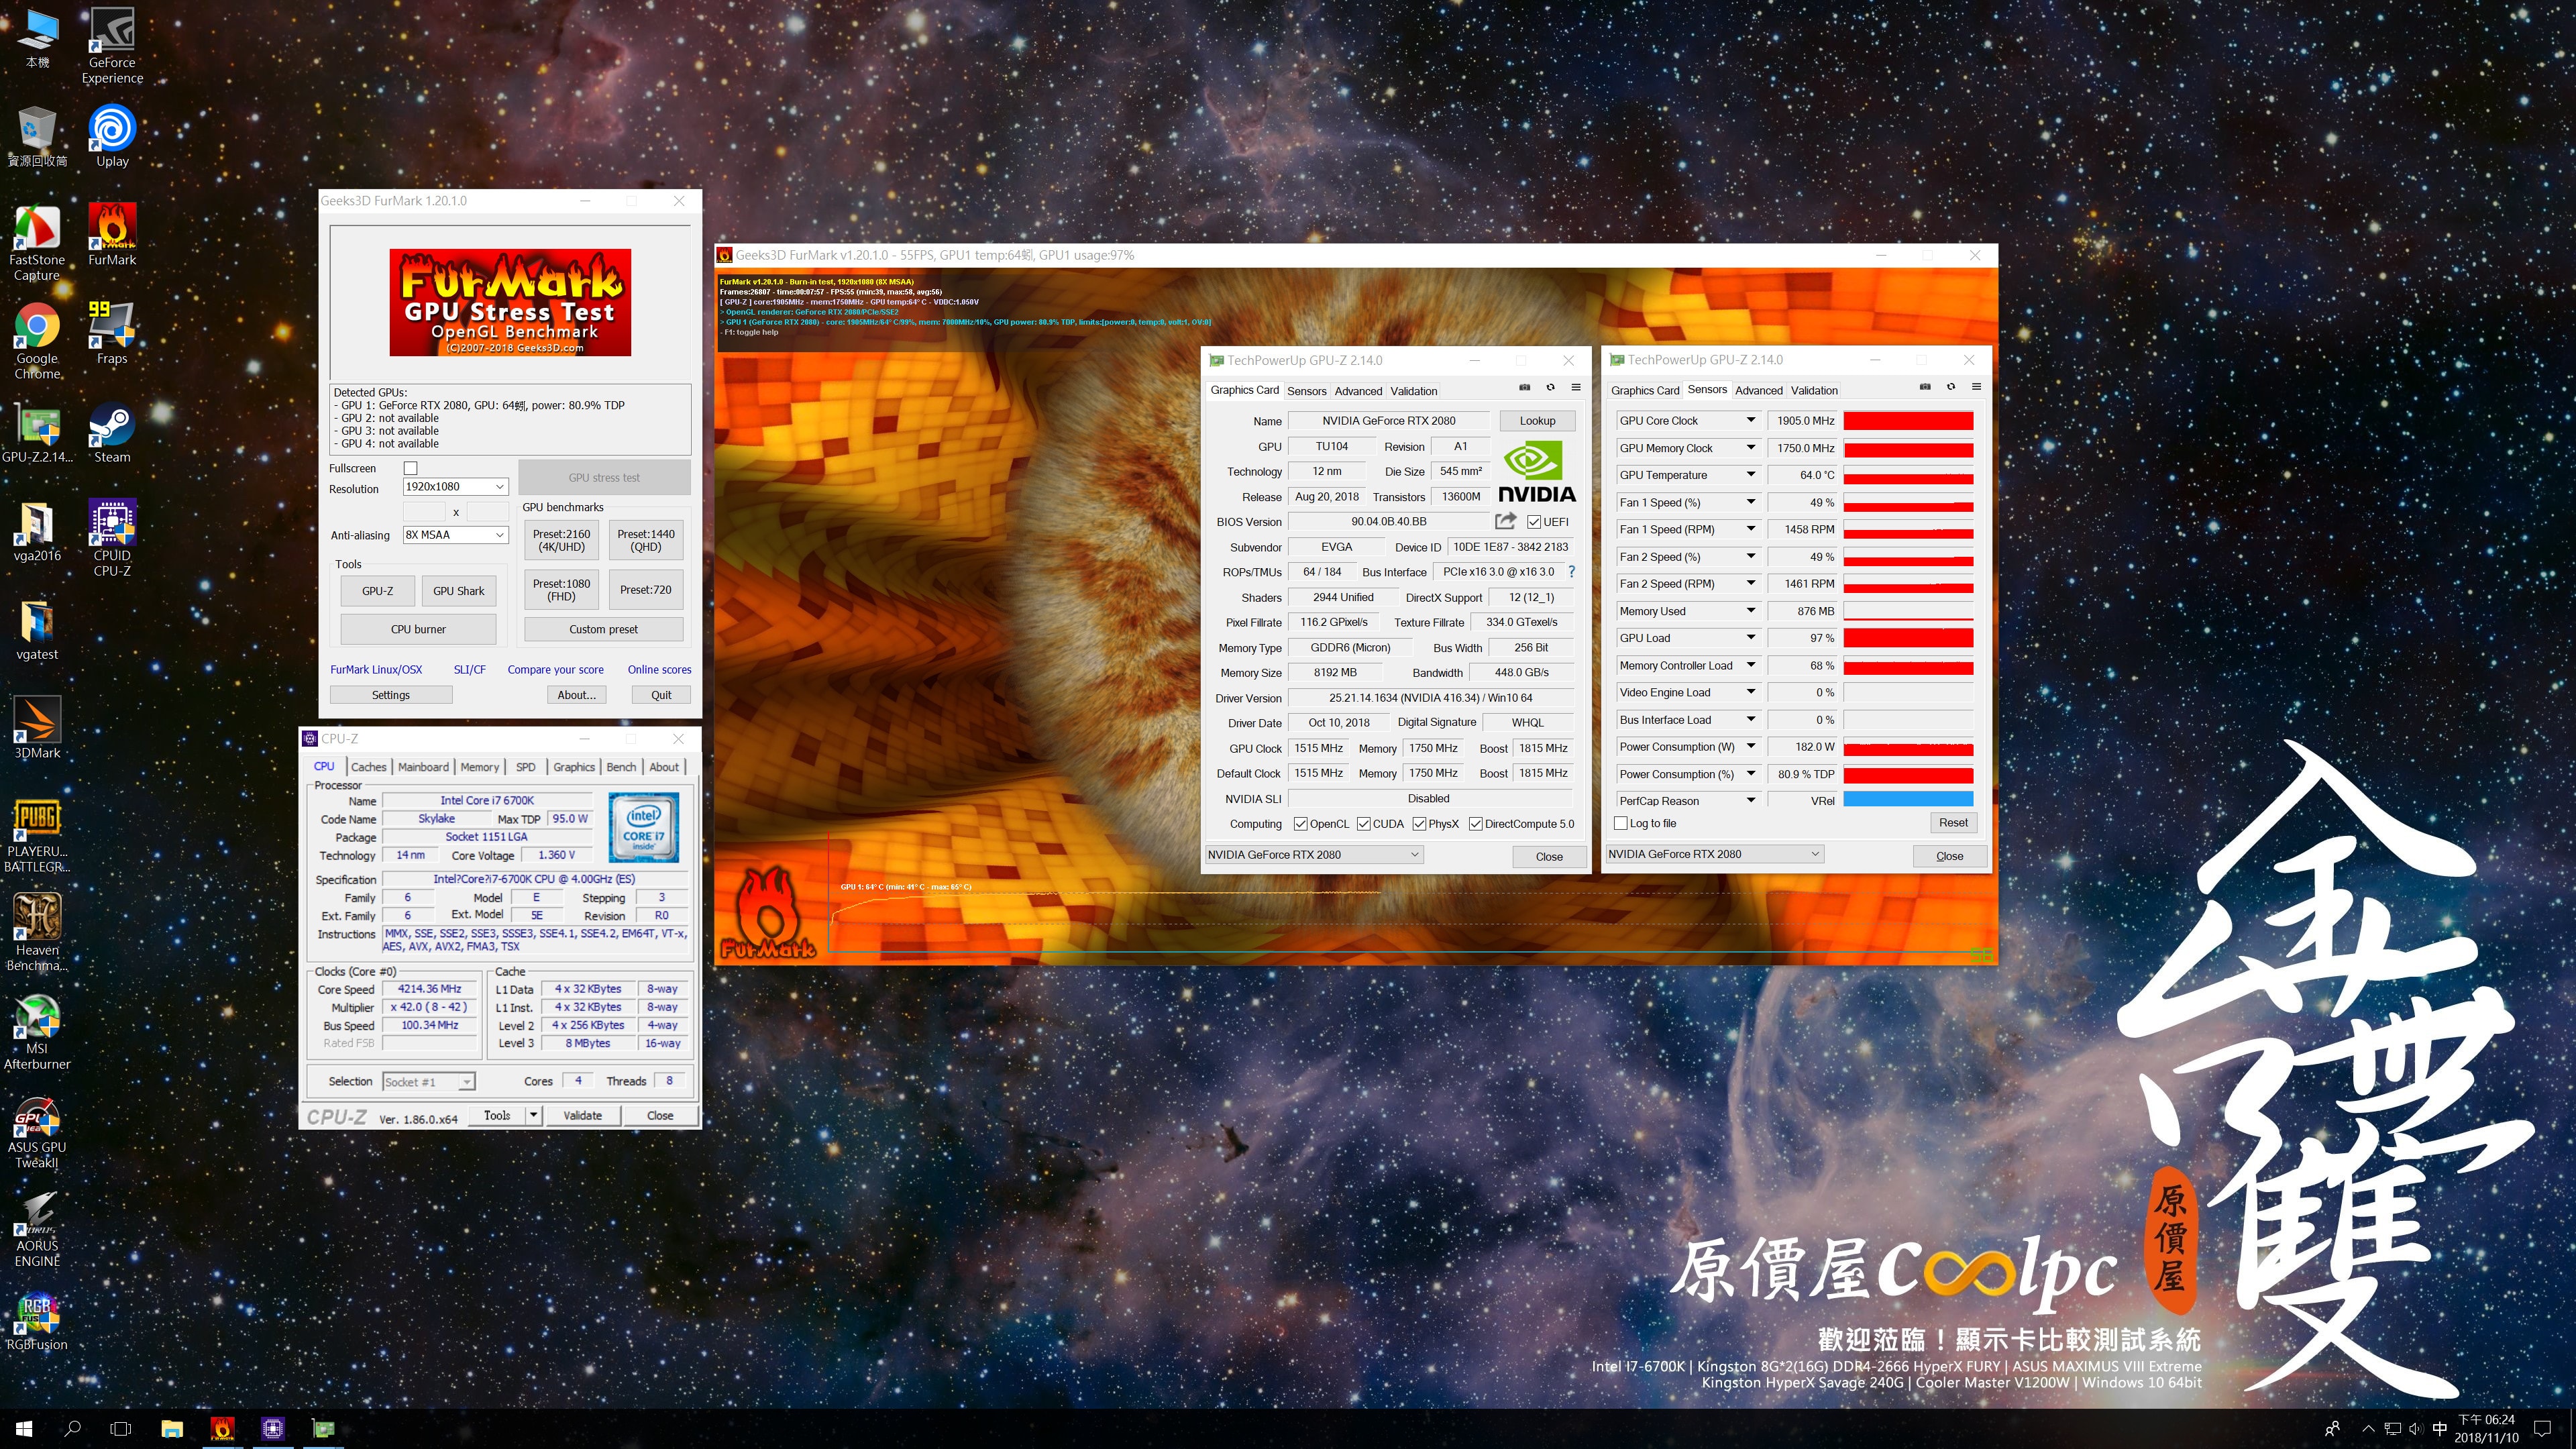Select the RGBFusion desktop icon
This screenshot has width=2576, height=1449.
click(37, 1320)
